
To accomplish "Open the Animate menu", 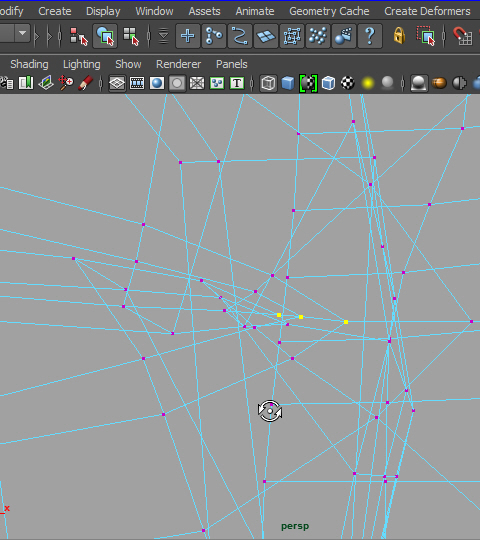I will click(255, 11).
